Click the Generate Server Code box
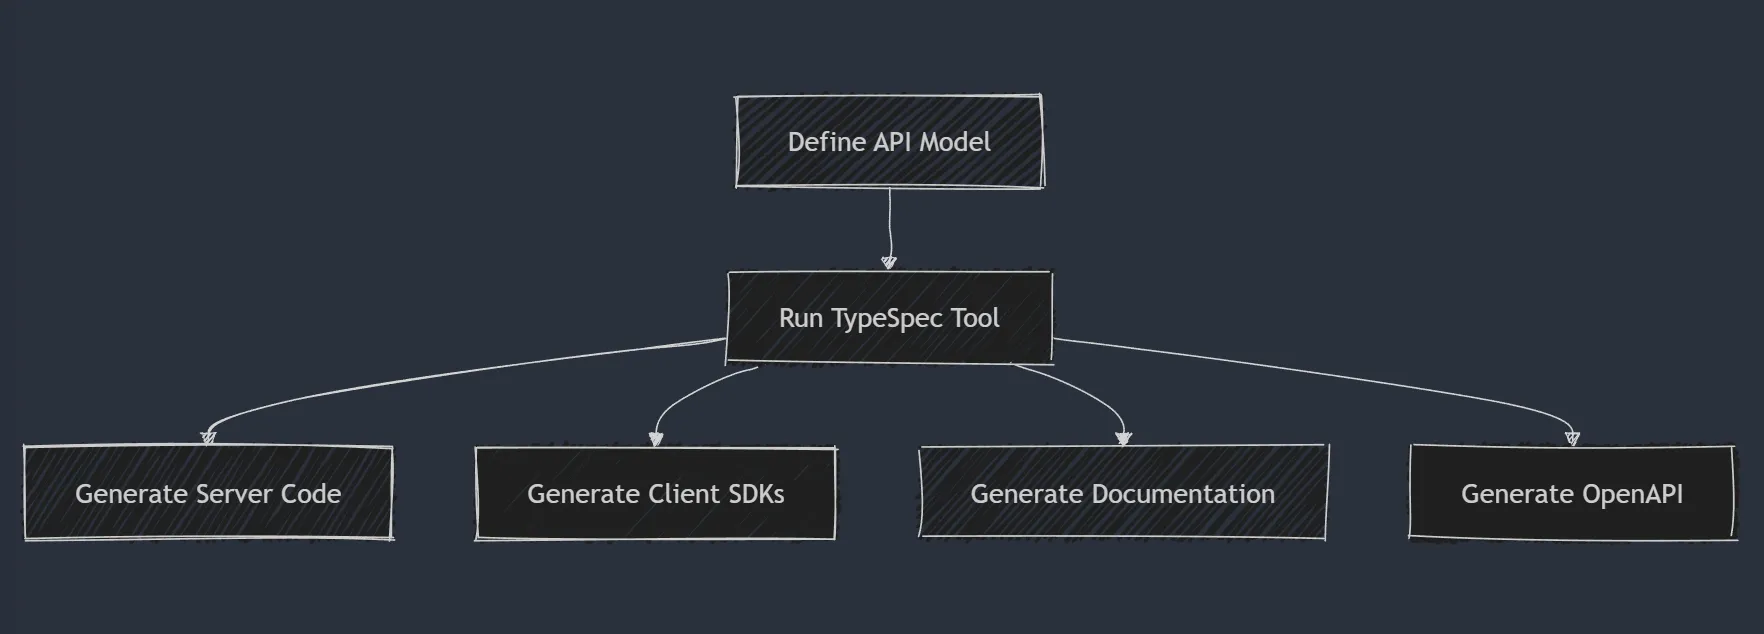 (x=208, y=494)
